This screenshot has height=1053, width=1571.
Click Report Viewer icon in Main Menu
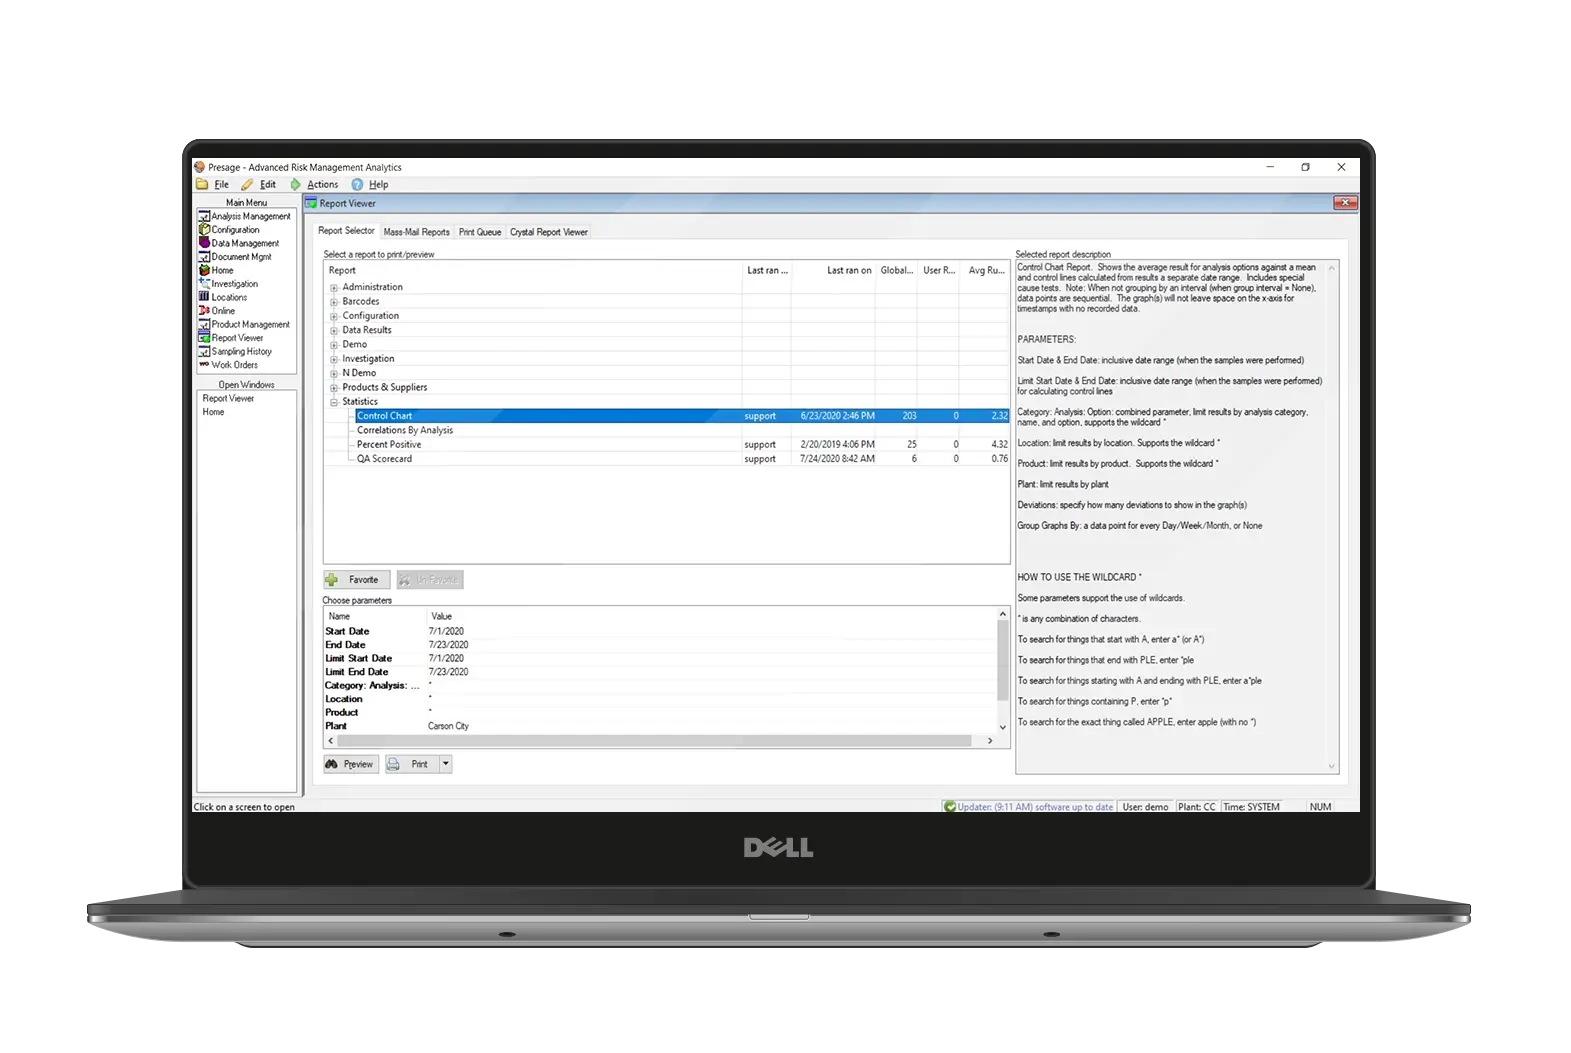coord(204,338)
